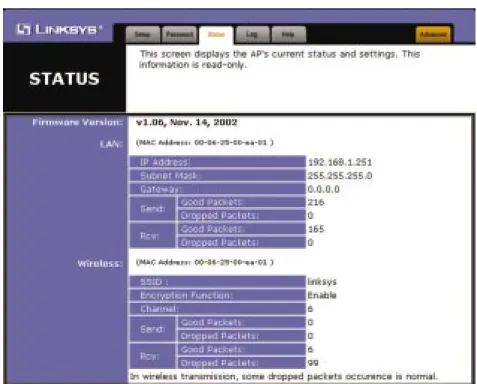The image size is (477, 384).
Task: Select IP address value 192.168.1.251
Action: [x=340, y=162]
